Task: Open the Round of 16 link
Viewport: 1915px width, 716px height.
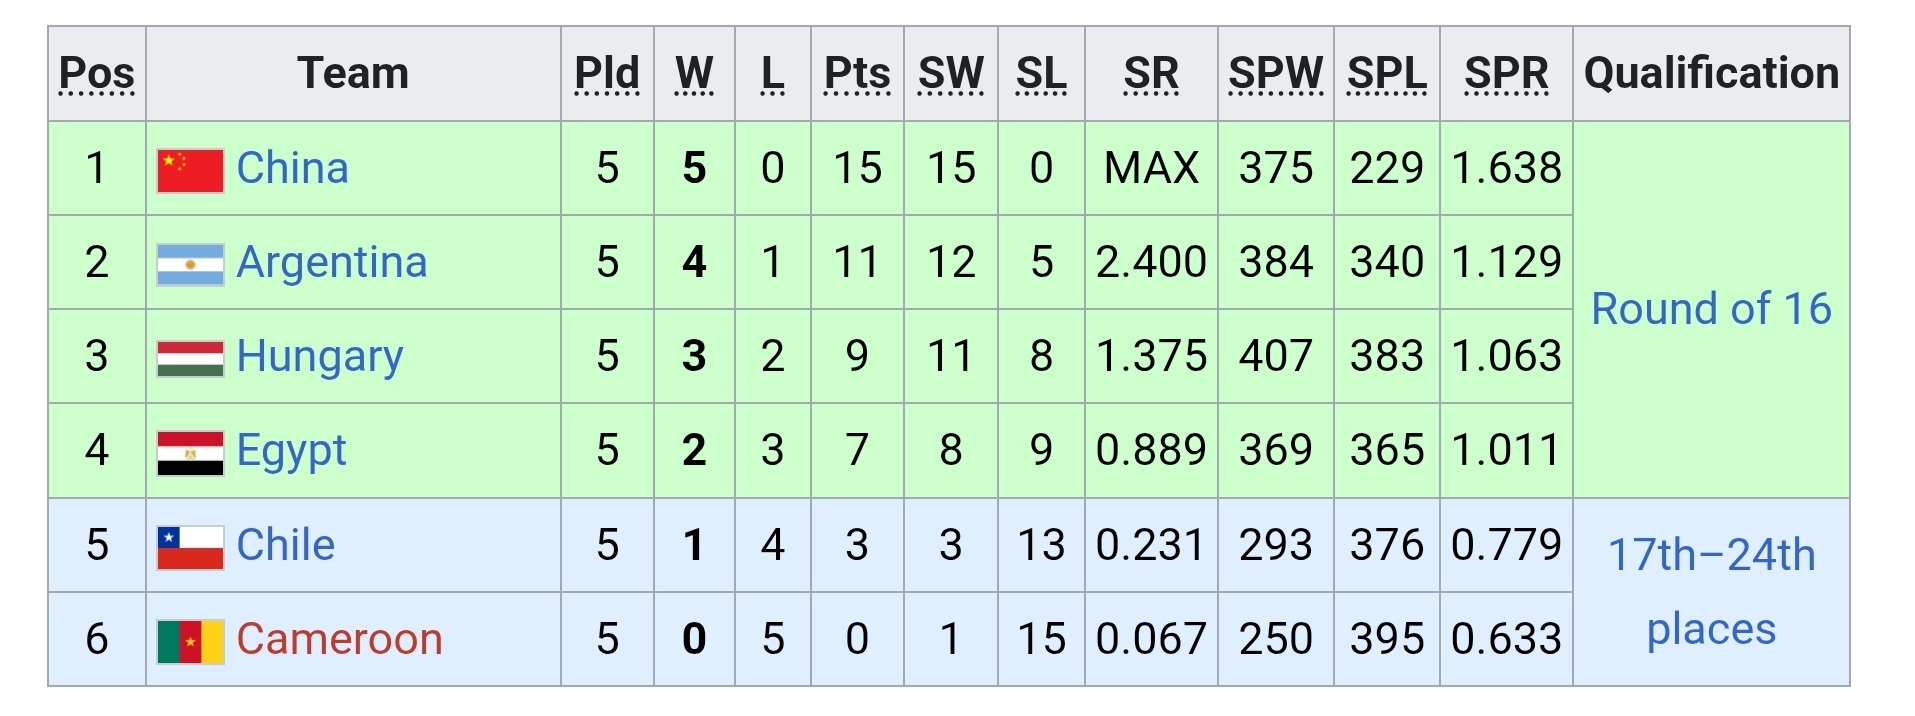Action: click(1711, 309)
